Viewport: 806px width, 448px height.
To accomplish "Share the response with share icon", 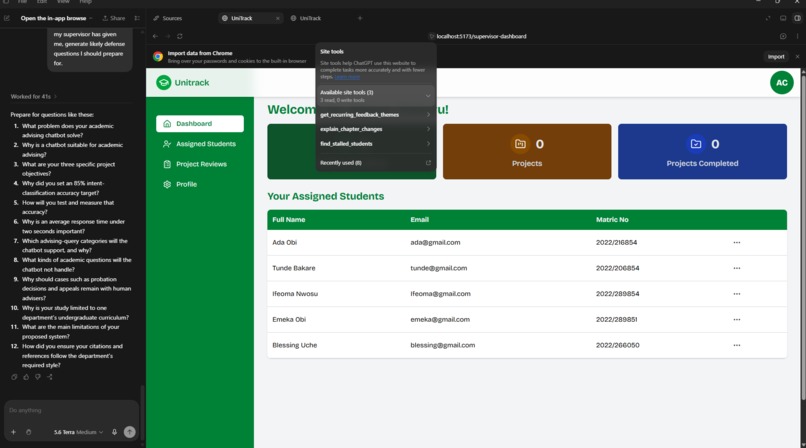I will (x=50, y=377).
